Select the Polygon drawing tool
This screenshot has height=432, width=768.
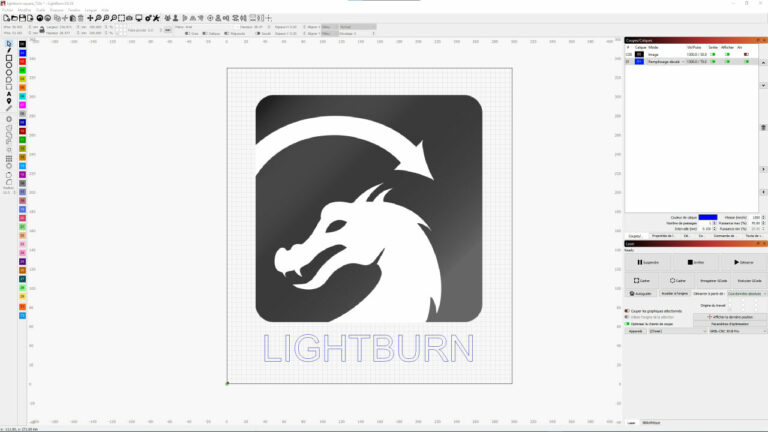pos(9,72)
